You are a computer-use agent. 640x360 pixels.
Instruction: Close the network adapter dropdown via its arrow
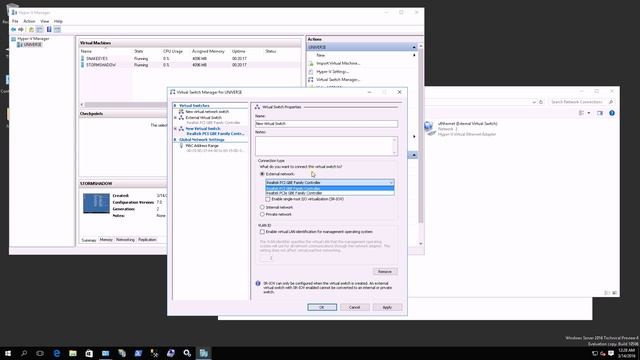pyautogui.click(x=391, y=182)
